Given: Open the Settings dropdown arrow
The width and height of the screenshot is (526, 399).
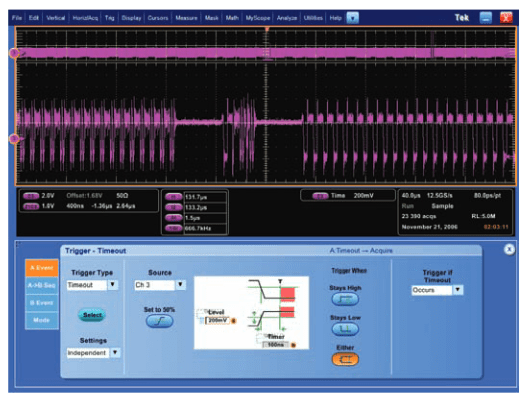Looking at the screenshot, I should pos(115,353).
